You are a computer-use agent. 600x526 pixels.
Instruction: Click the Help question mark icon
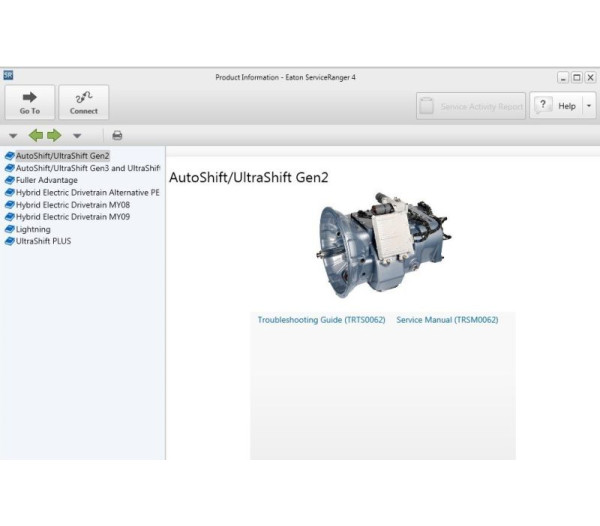(544, 106)
